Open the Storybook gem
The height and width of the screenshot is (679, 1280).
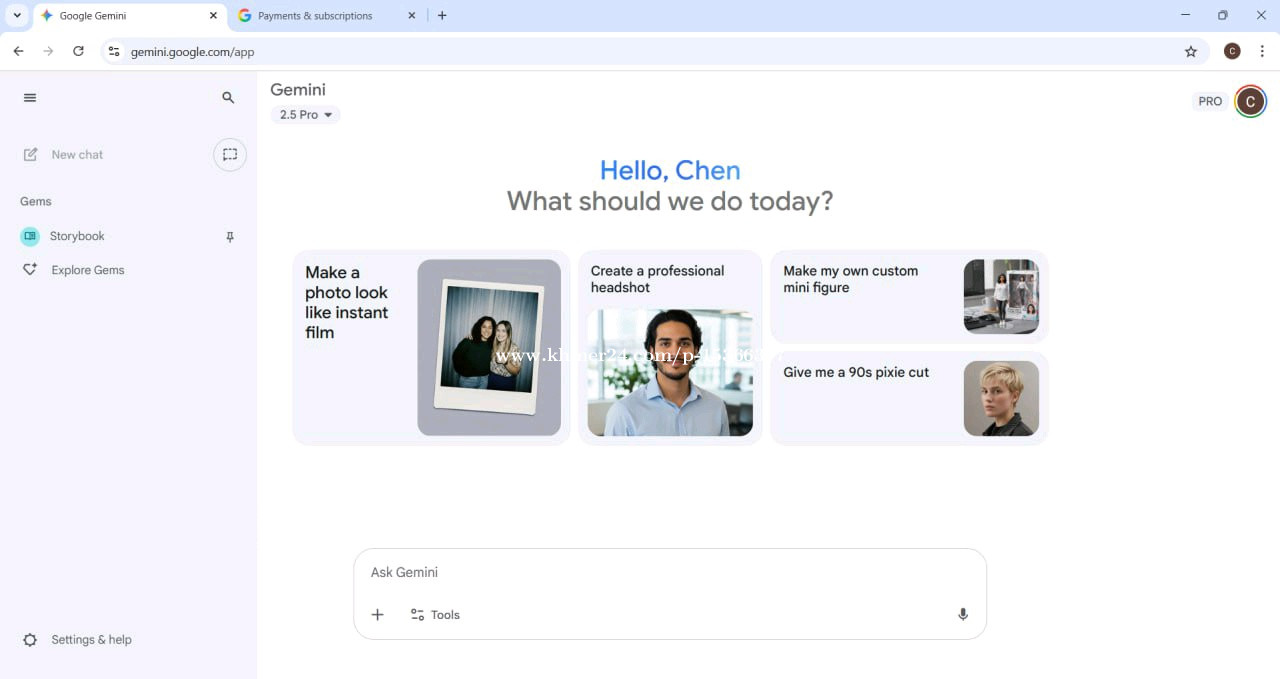pyautogui.click(x=76, y=236)
